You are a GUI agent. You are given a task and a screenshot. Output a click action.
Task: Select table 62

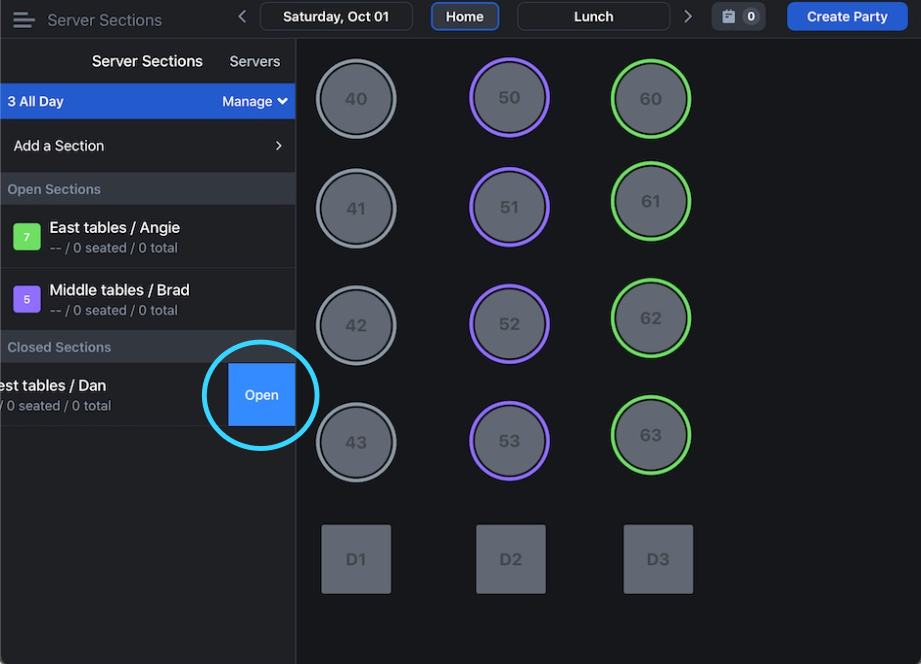(651, 318)
